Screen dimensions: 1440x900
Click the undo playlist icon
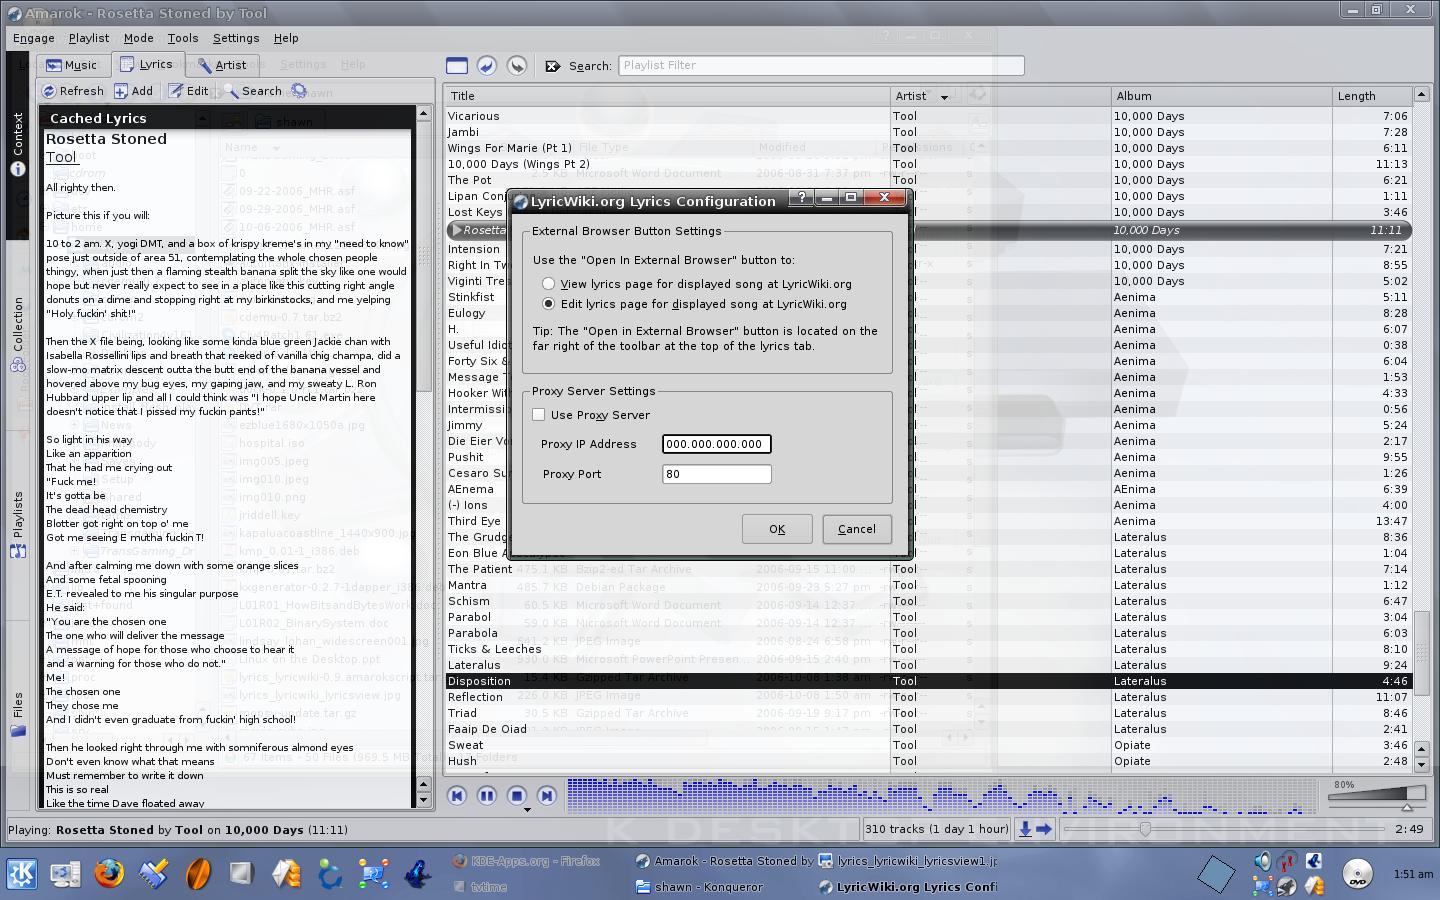(x=487, y=66)
